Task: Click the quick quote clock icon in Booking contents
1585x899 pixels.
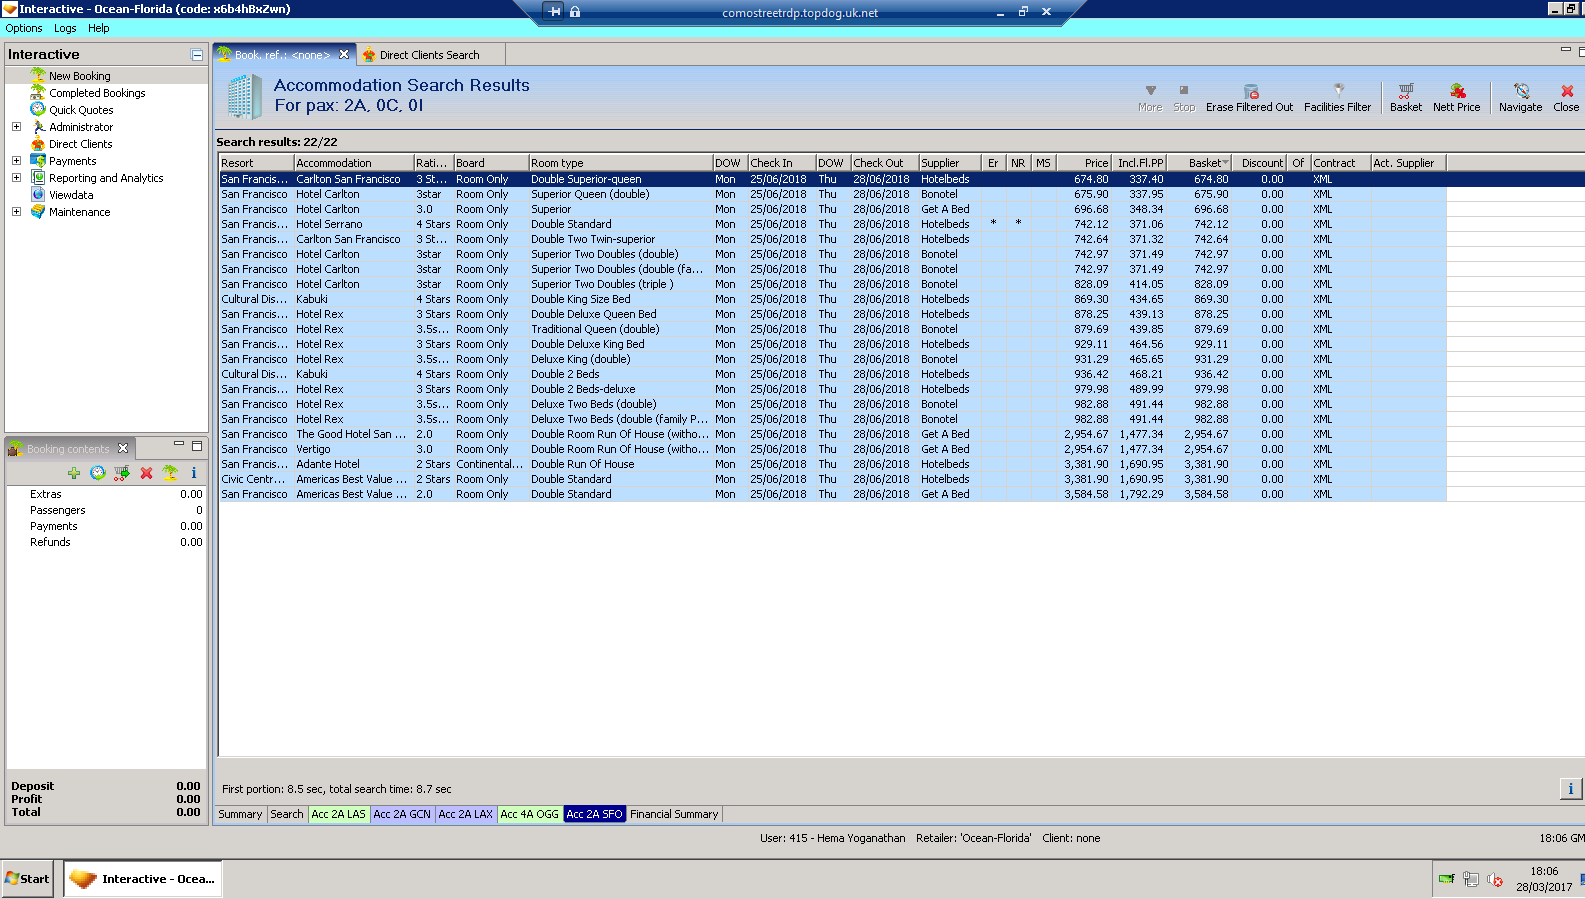Action: pos(97,473)
